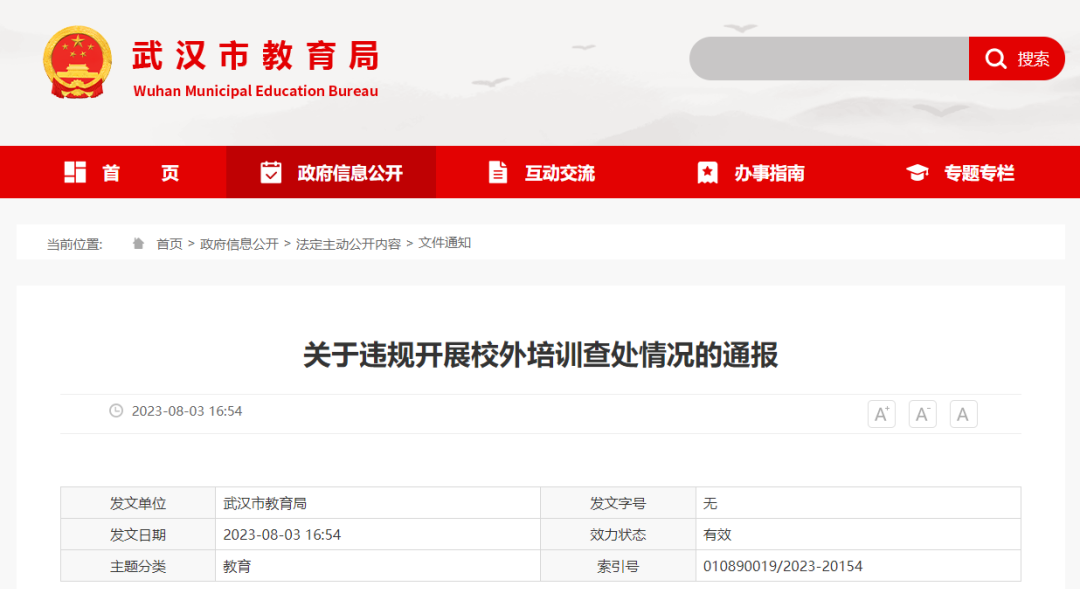Open the 办事指南 navigation tab
Viewport: 1080px width, 589px height.
point(750,172)
